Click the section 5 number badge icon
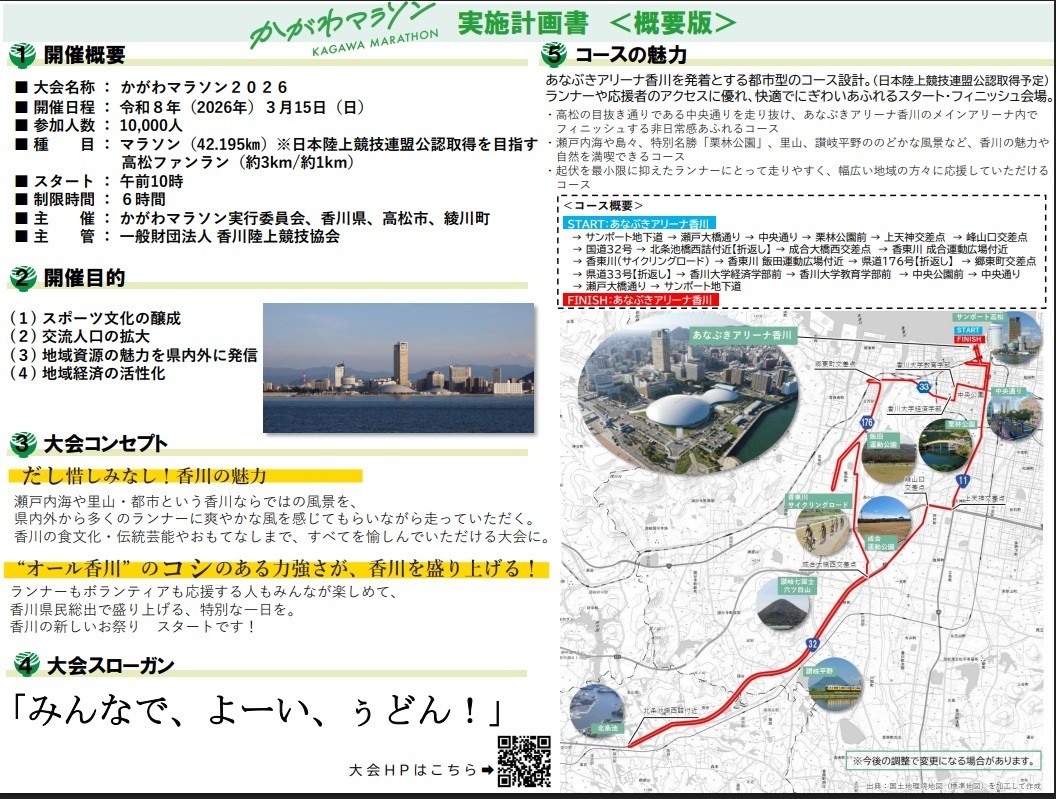This screenshot has height=799, width=1056. [554, 54]
